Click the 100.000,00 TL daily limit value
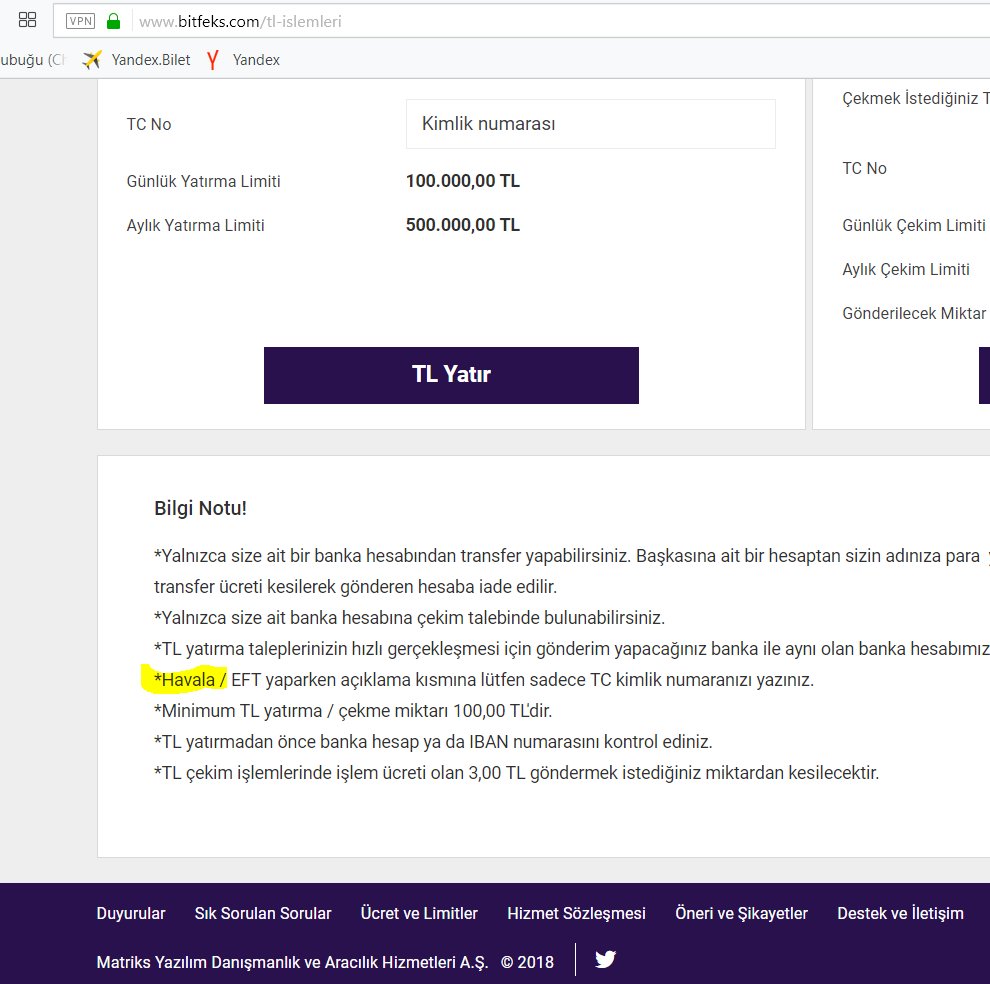This screenshot has height=984, width=990. (x=463, y=181)
